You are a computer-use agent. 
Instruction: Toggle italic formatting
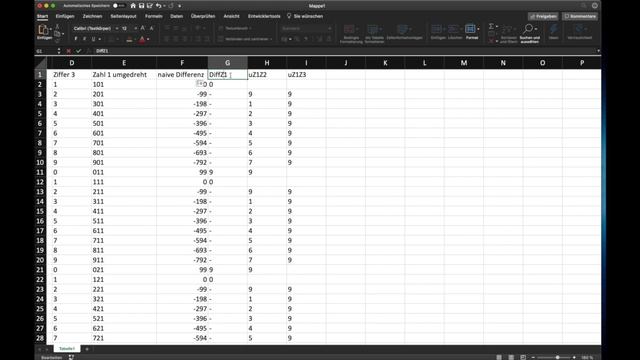(x=84, y=39)
